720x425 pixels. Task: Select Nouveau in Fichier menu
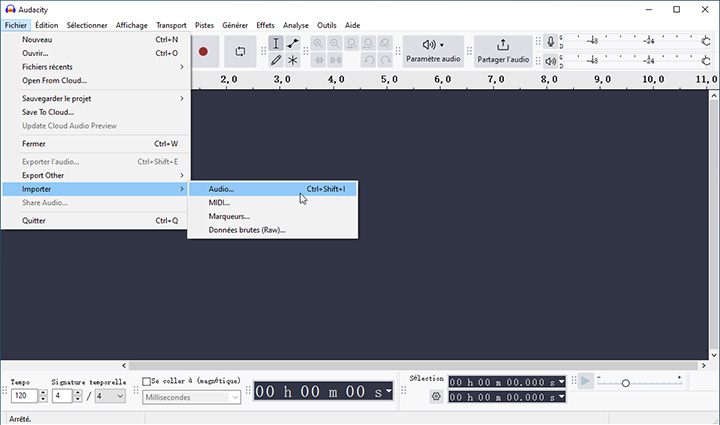(x=96, y=39)
